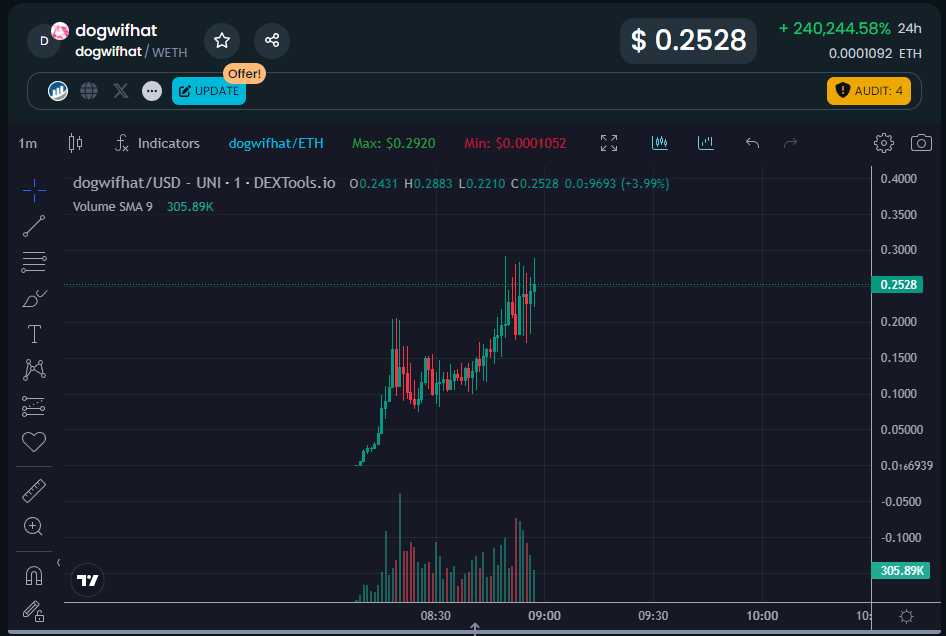
Task: Select the patterns drawing tool
Action: (x=34, y=370)
